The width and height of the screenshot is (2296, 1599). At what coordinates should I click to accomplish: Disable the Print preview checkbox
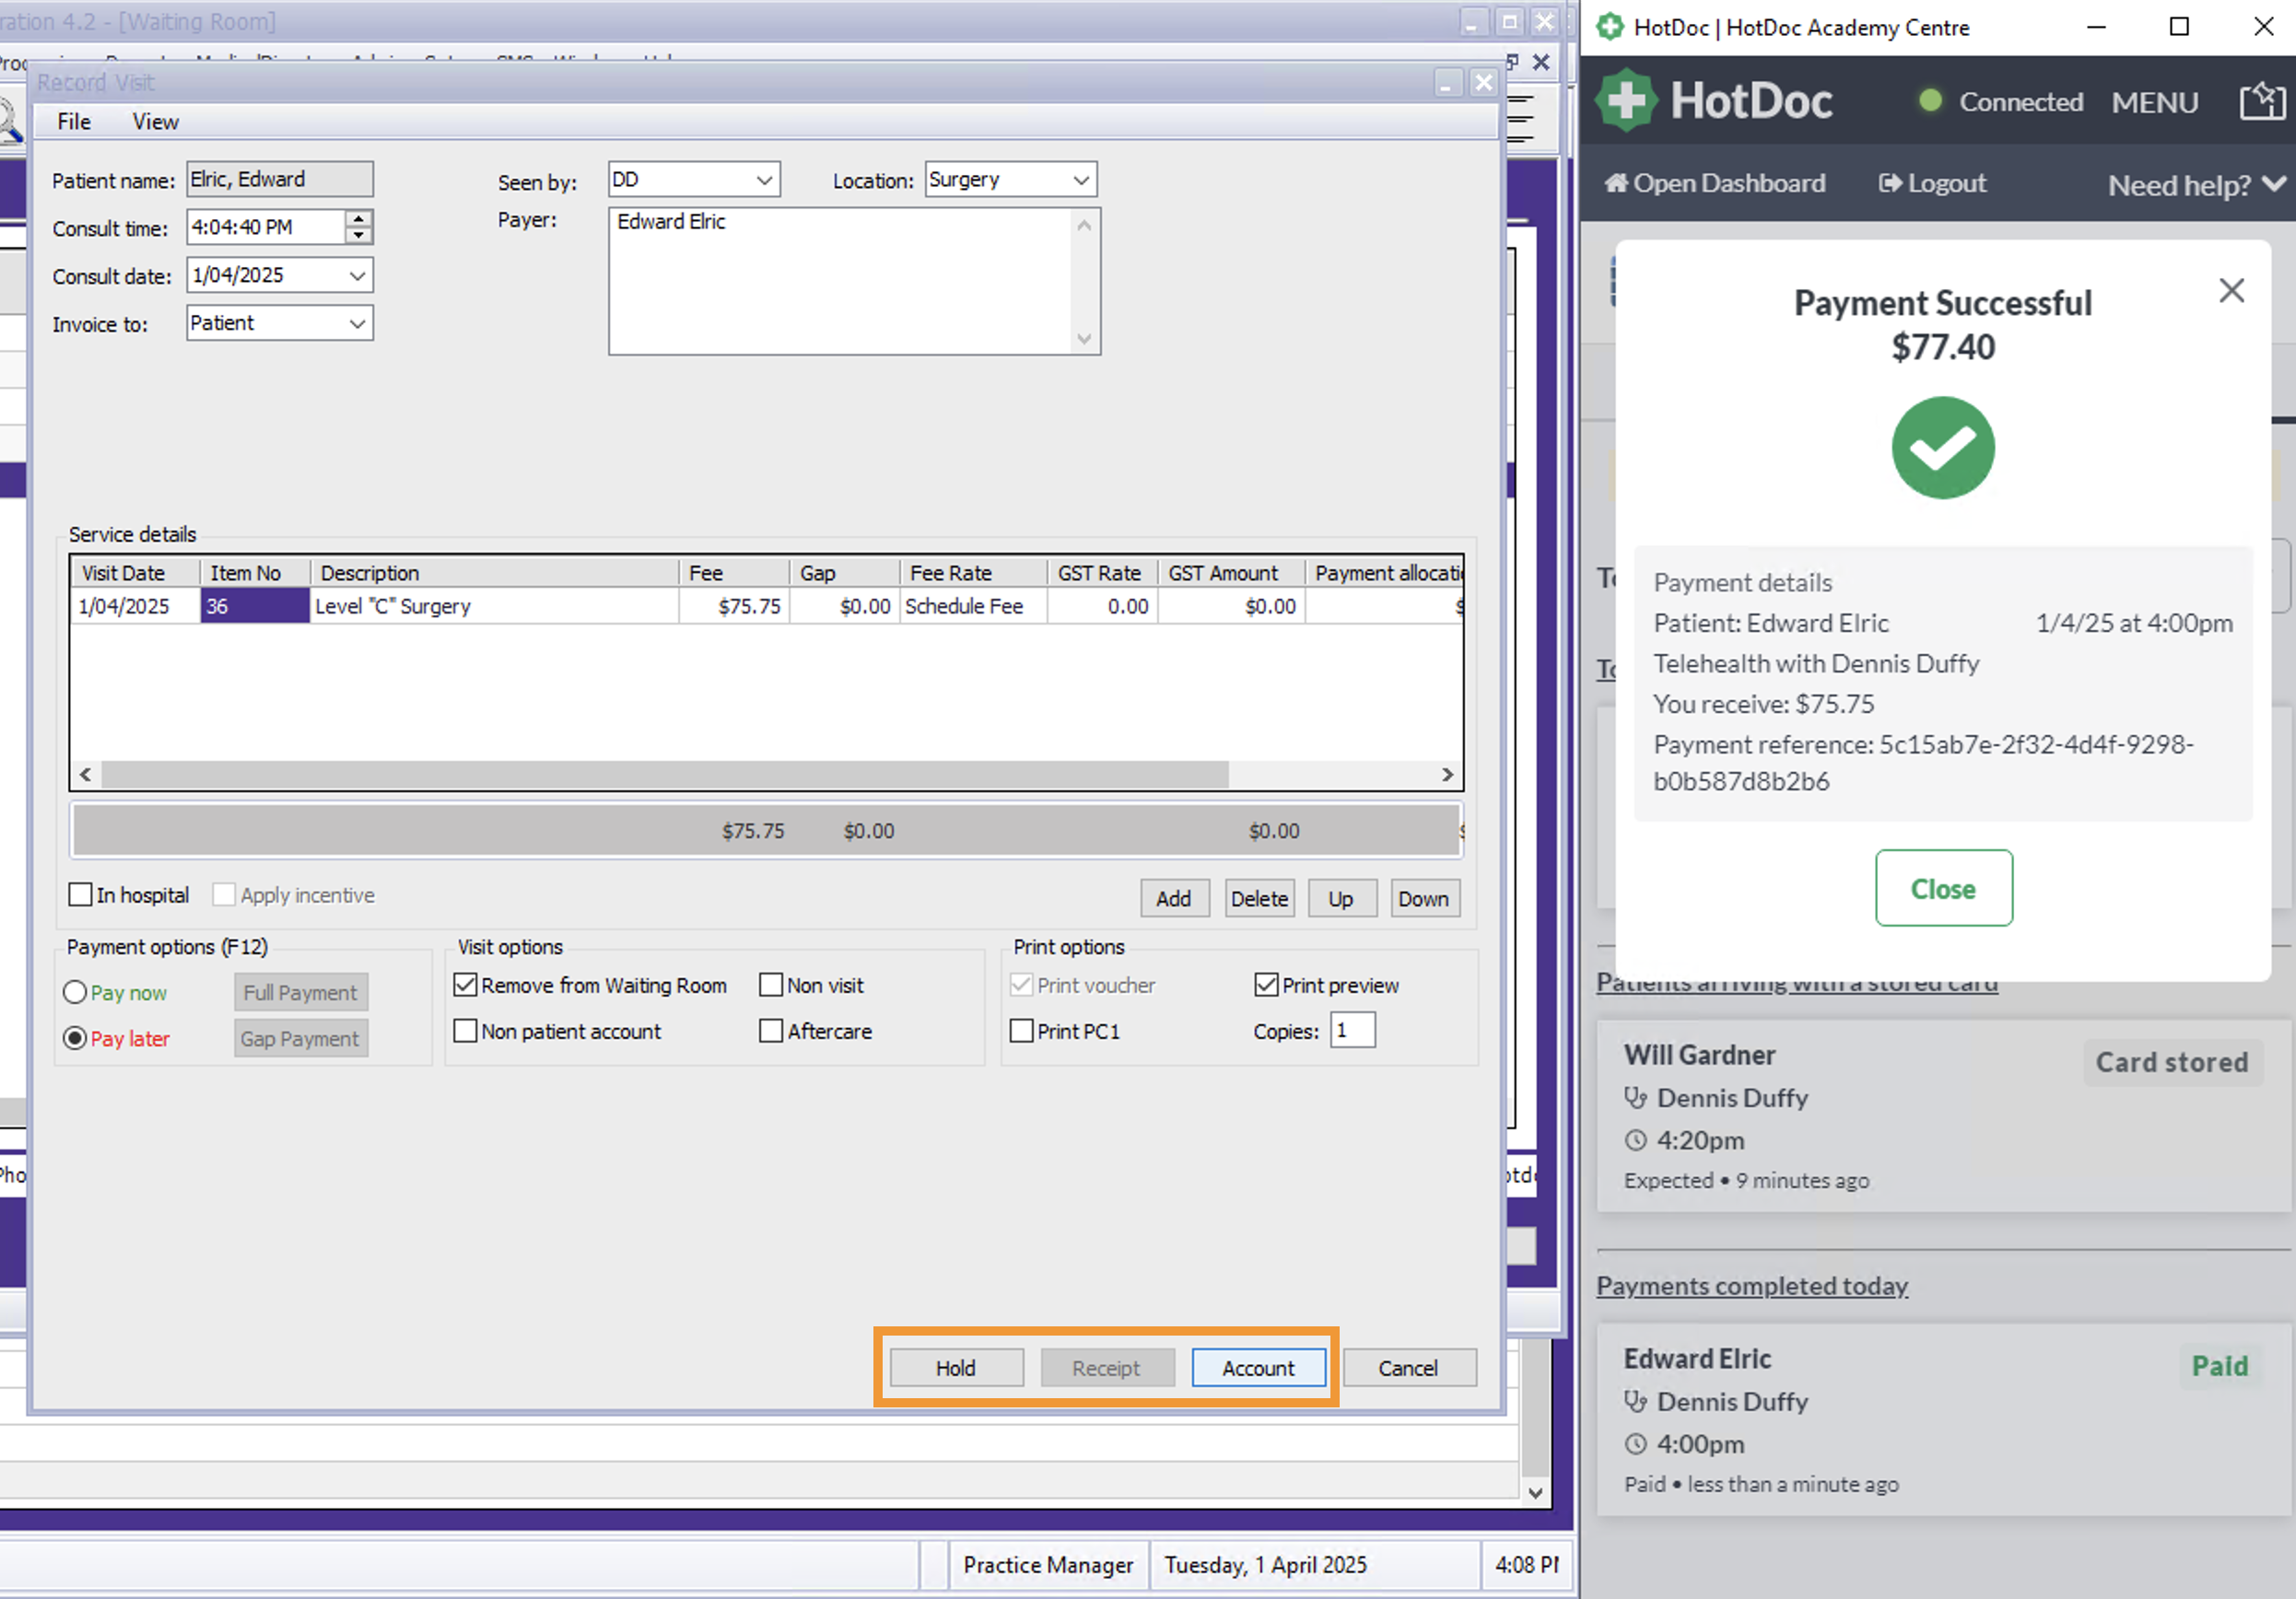click(1266, 984)
